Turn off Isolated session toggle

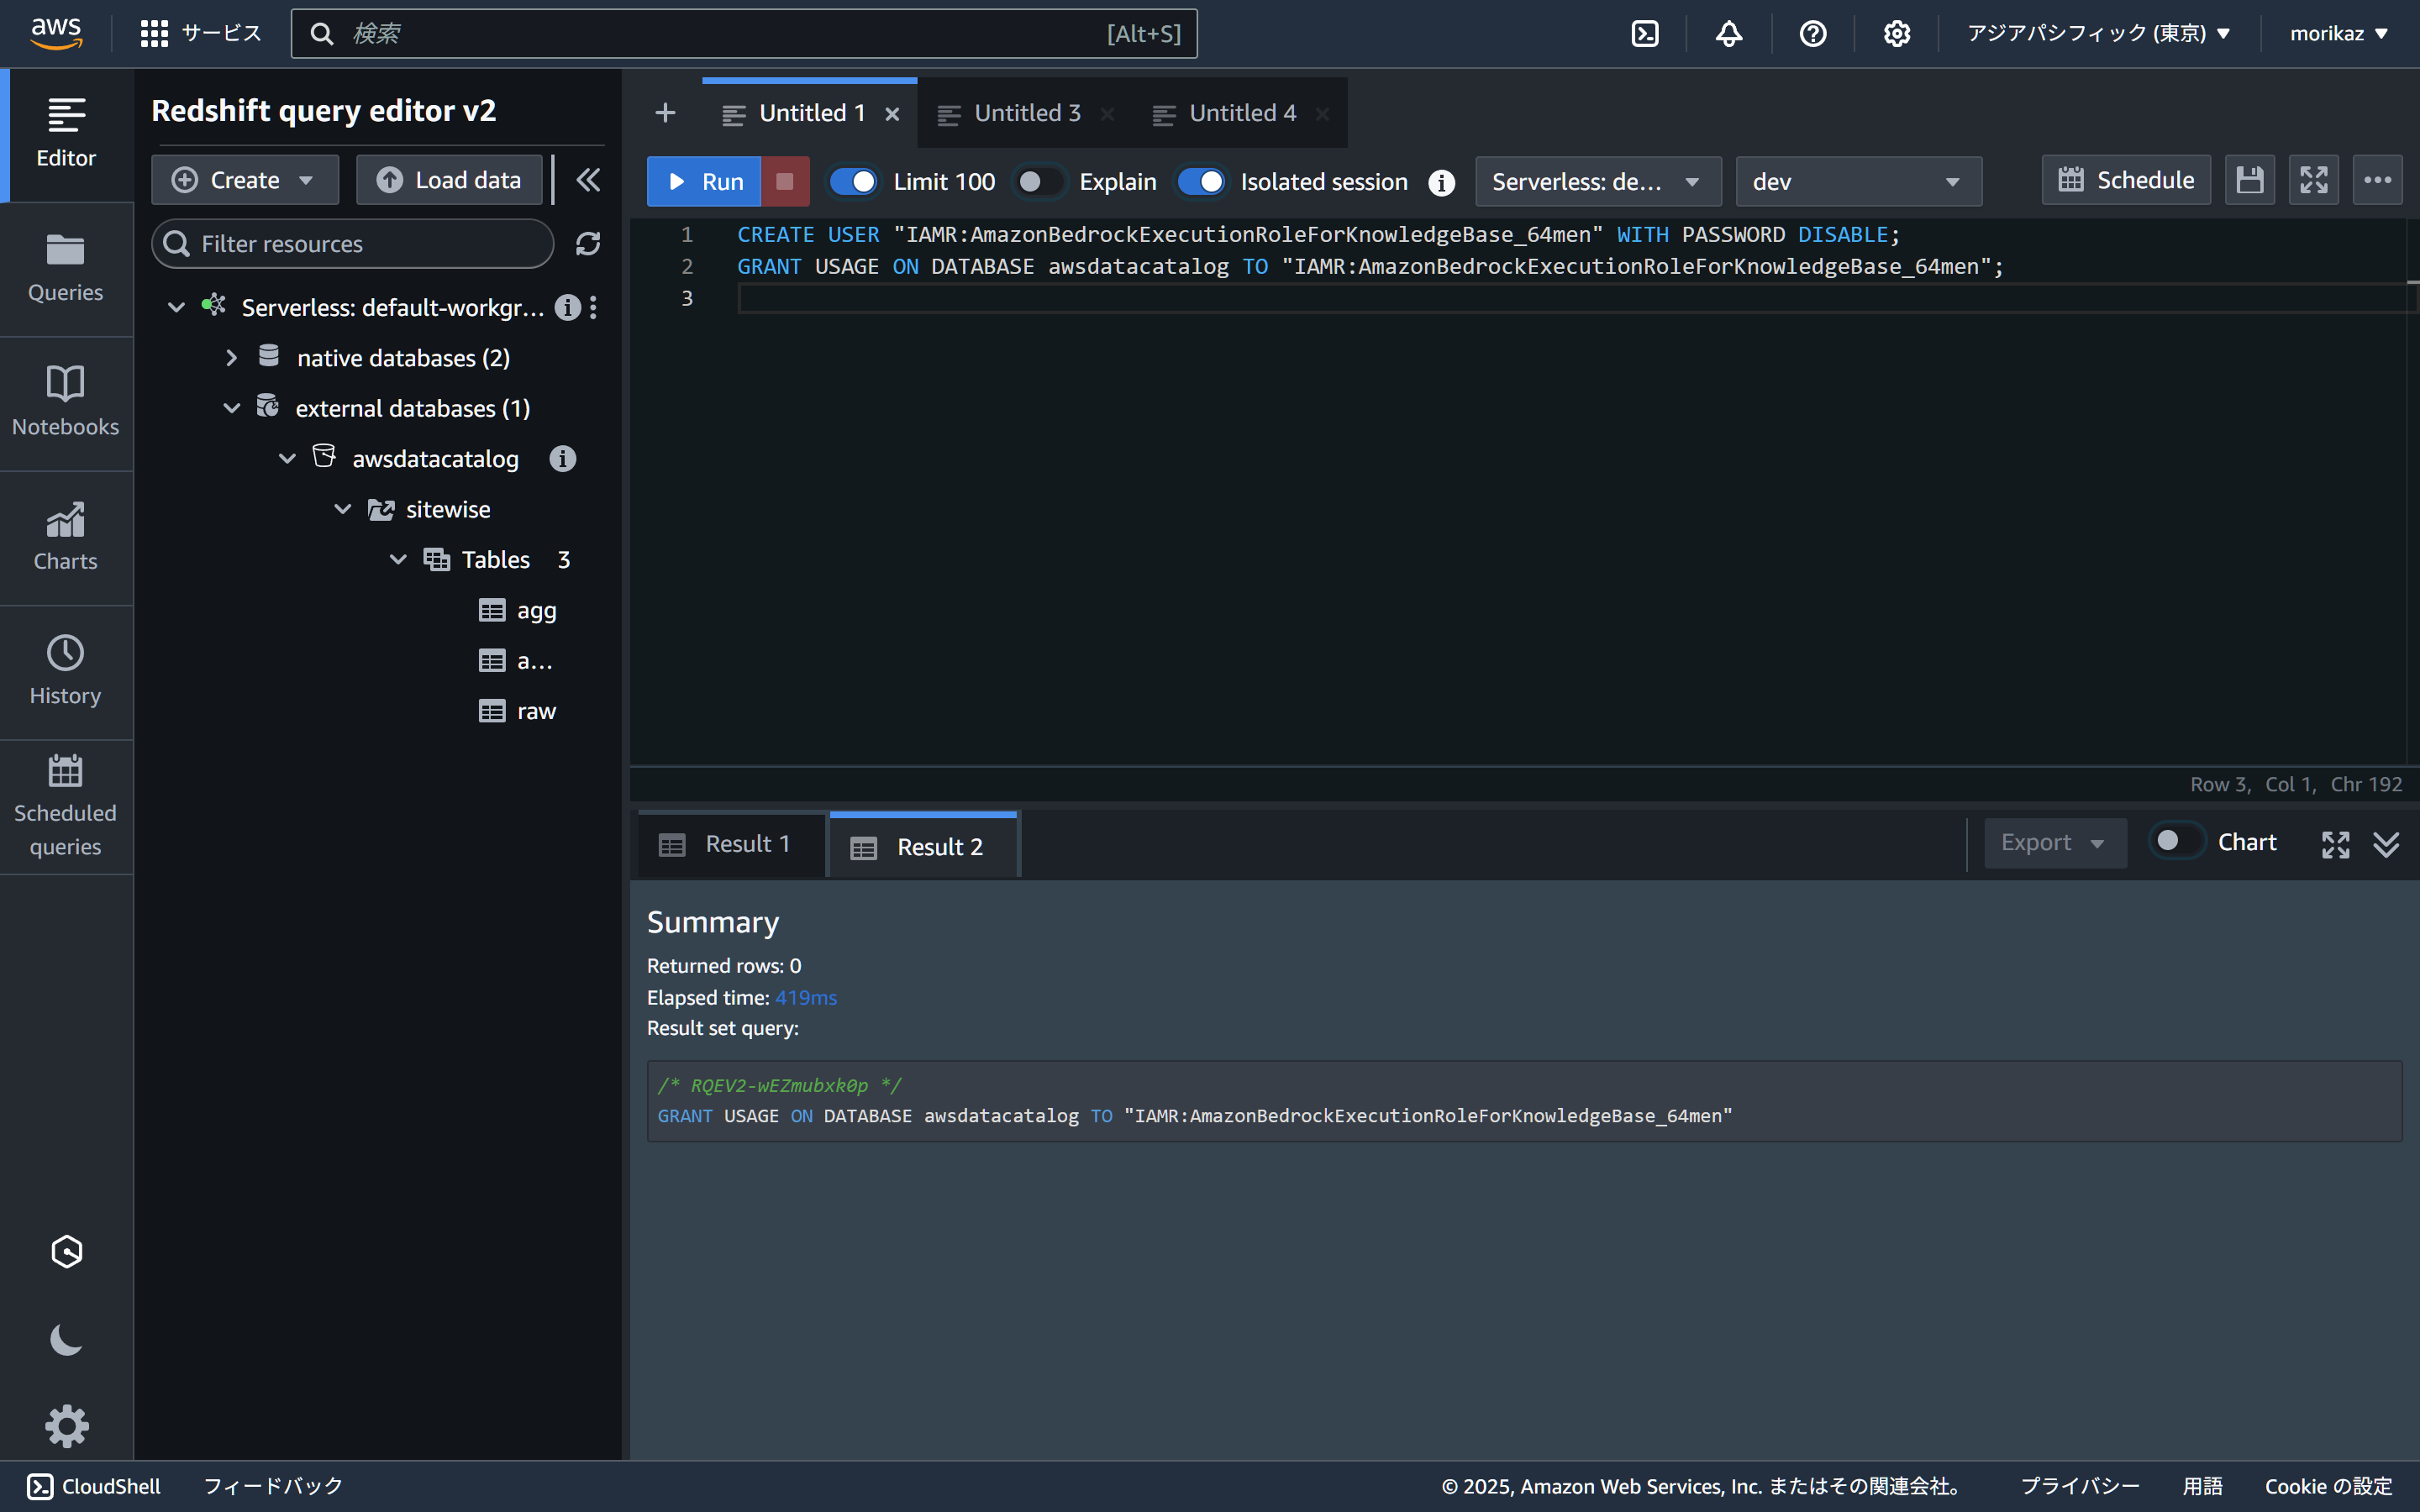tap(1200, 182)
